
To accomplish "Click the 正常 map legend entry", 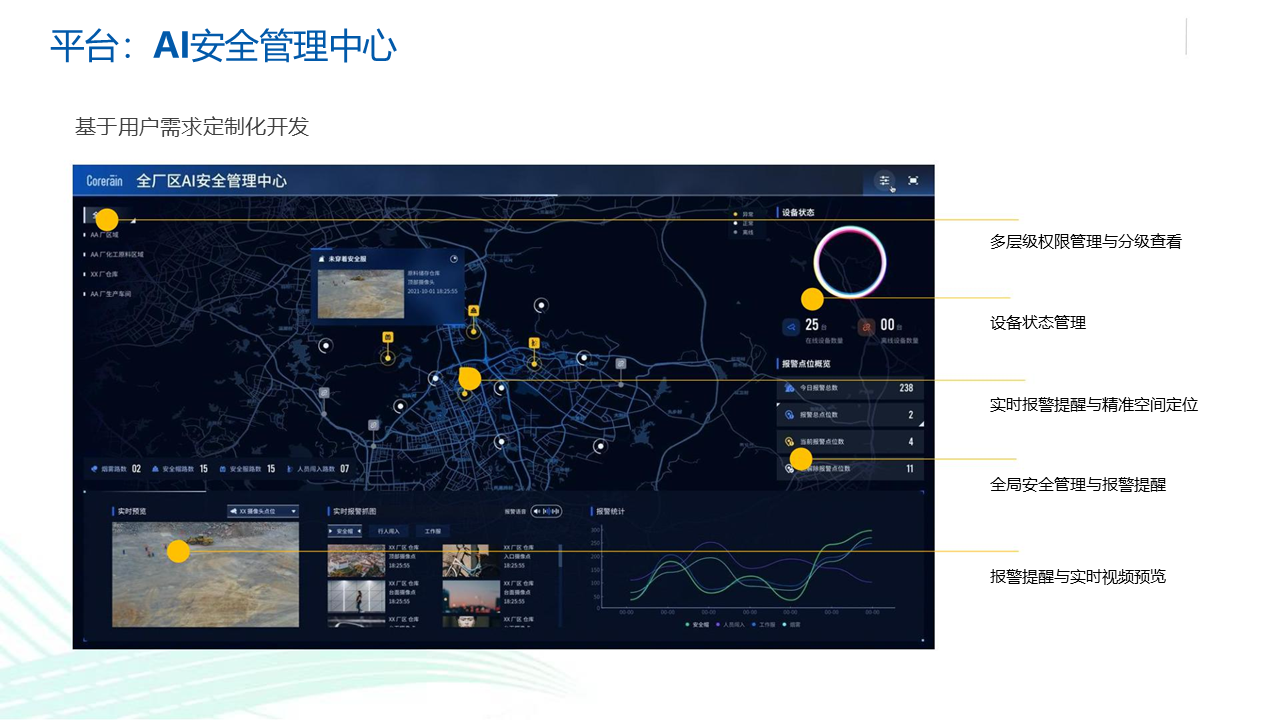I will 743,223.
